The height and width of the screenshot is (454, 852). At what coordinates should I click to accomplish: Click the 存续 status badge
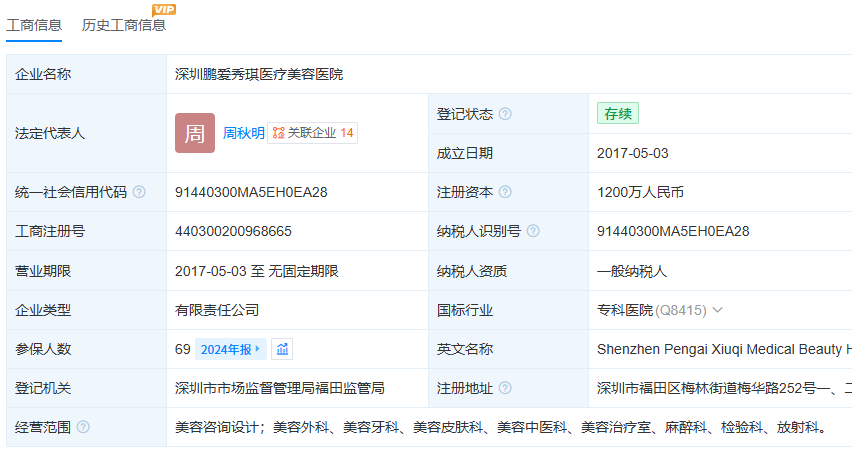pos(617,114)
